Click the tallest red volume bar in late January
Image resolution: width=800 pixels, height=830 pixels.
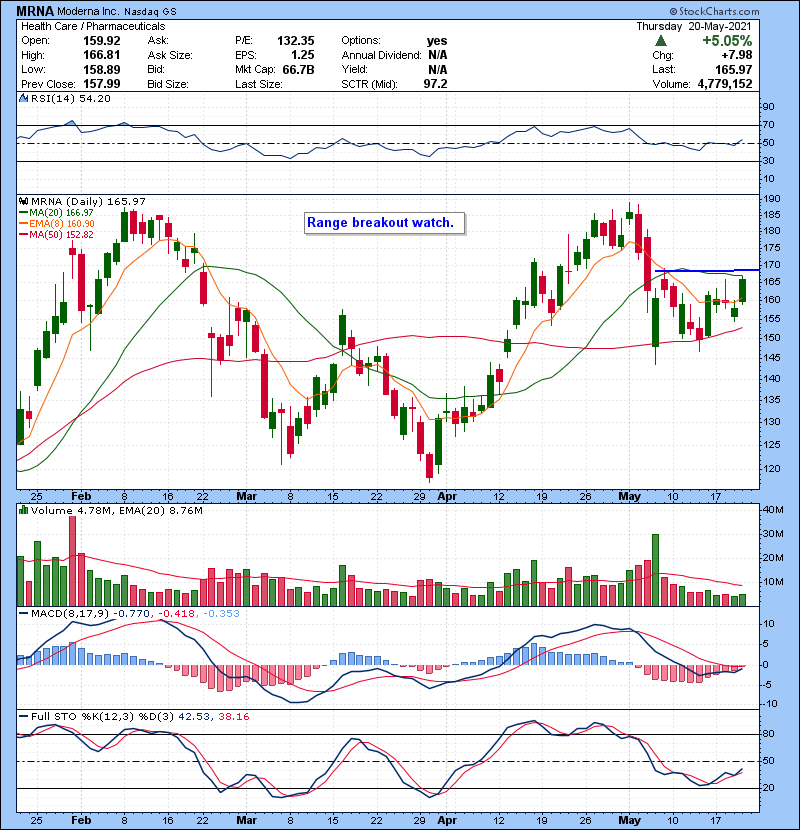click(73, 561)
